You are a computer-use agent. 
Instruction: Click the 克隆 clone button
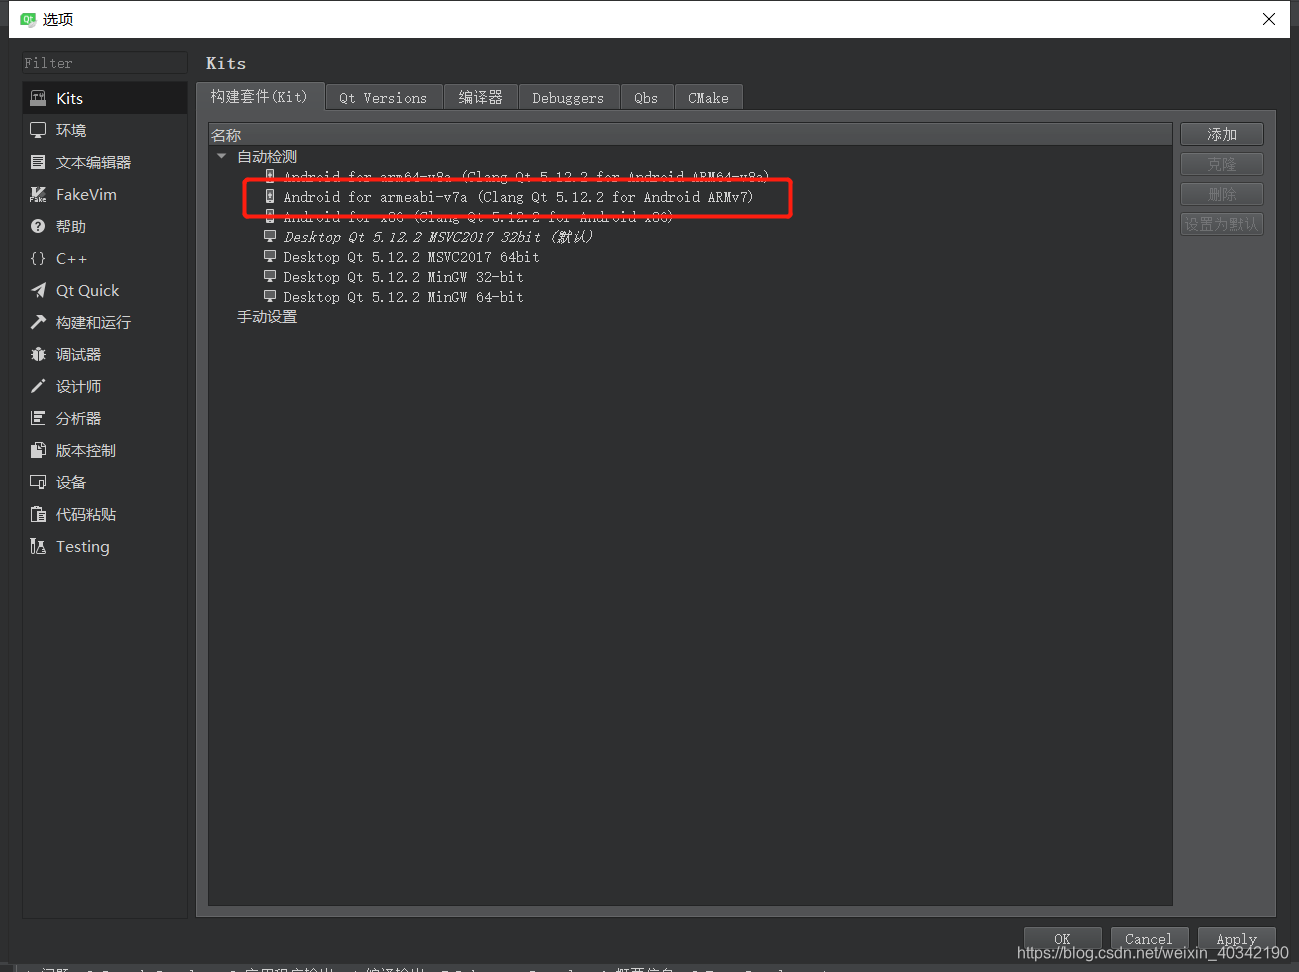1222,164
